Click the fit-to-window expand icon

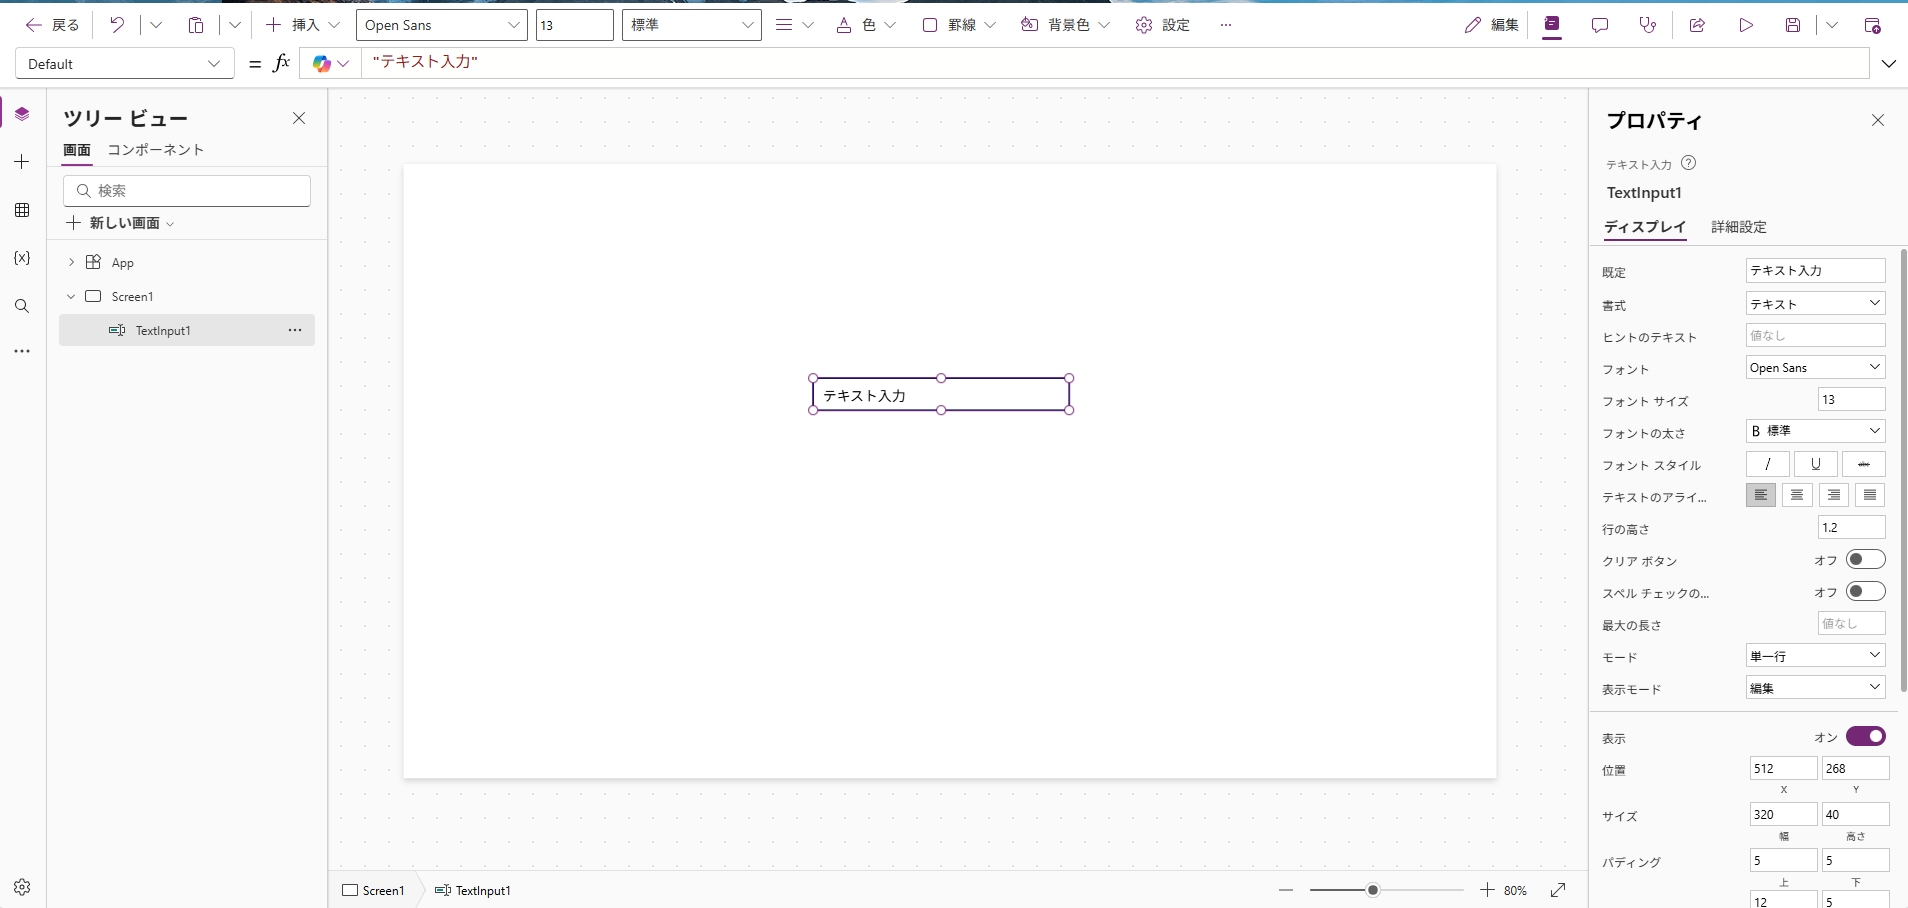pyautogui.click(x=1558, y=890)
